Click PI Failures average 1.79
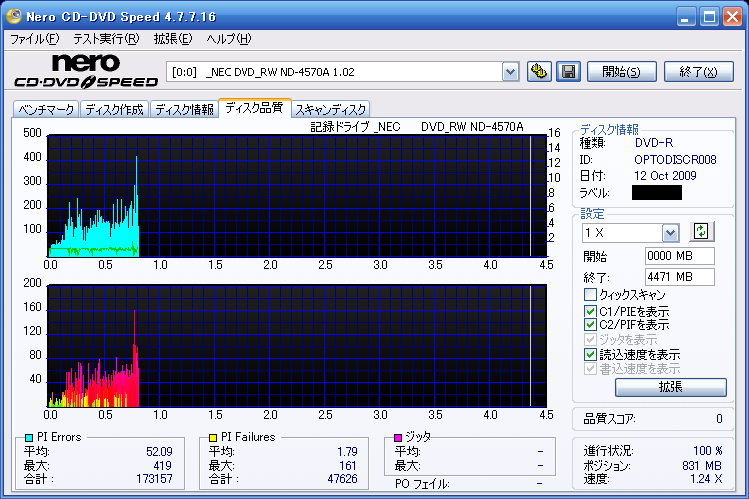The height and width of the screenshot is (499, 749). pyautogui.click(x=347, y=452)
